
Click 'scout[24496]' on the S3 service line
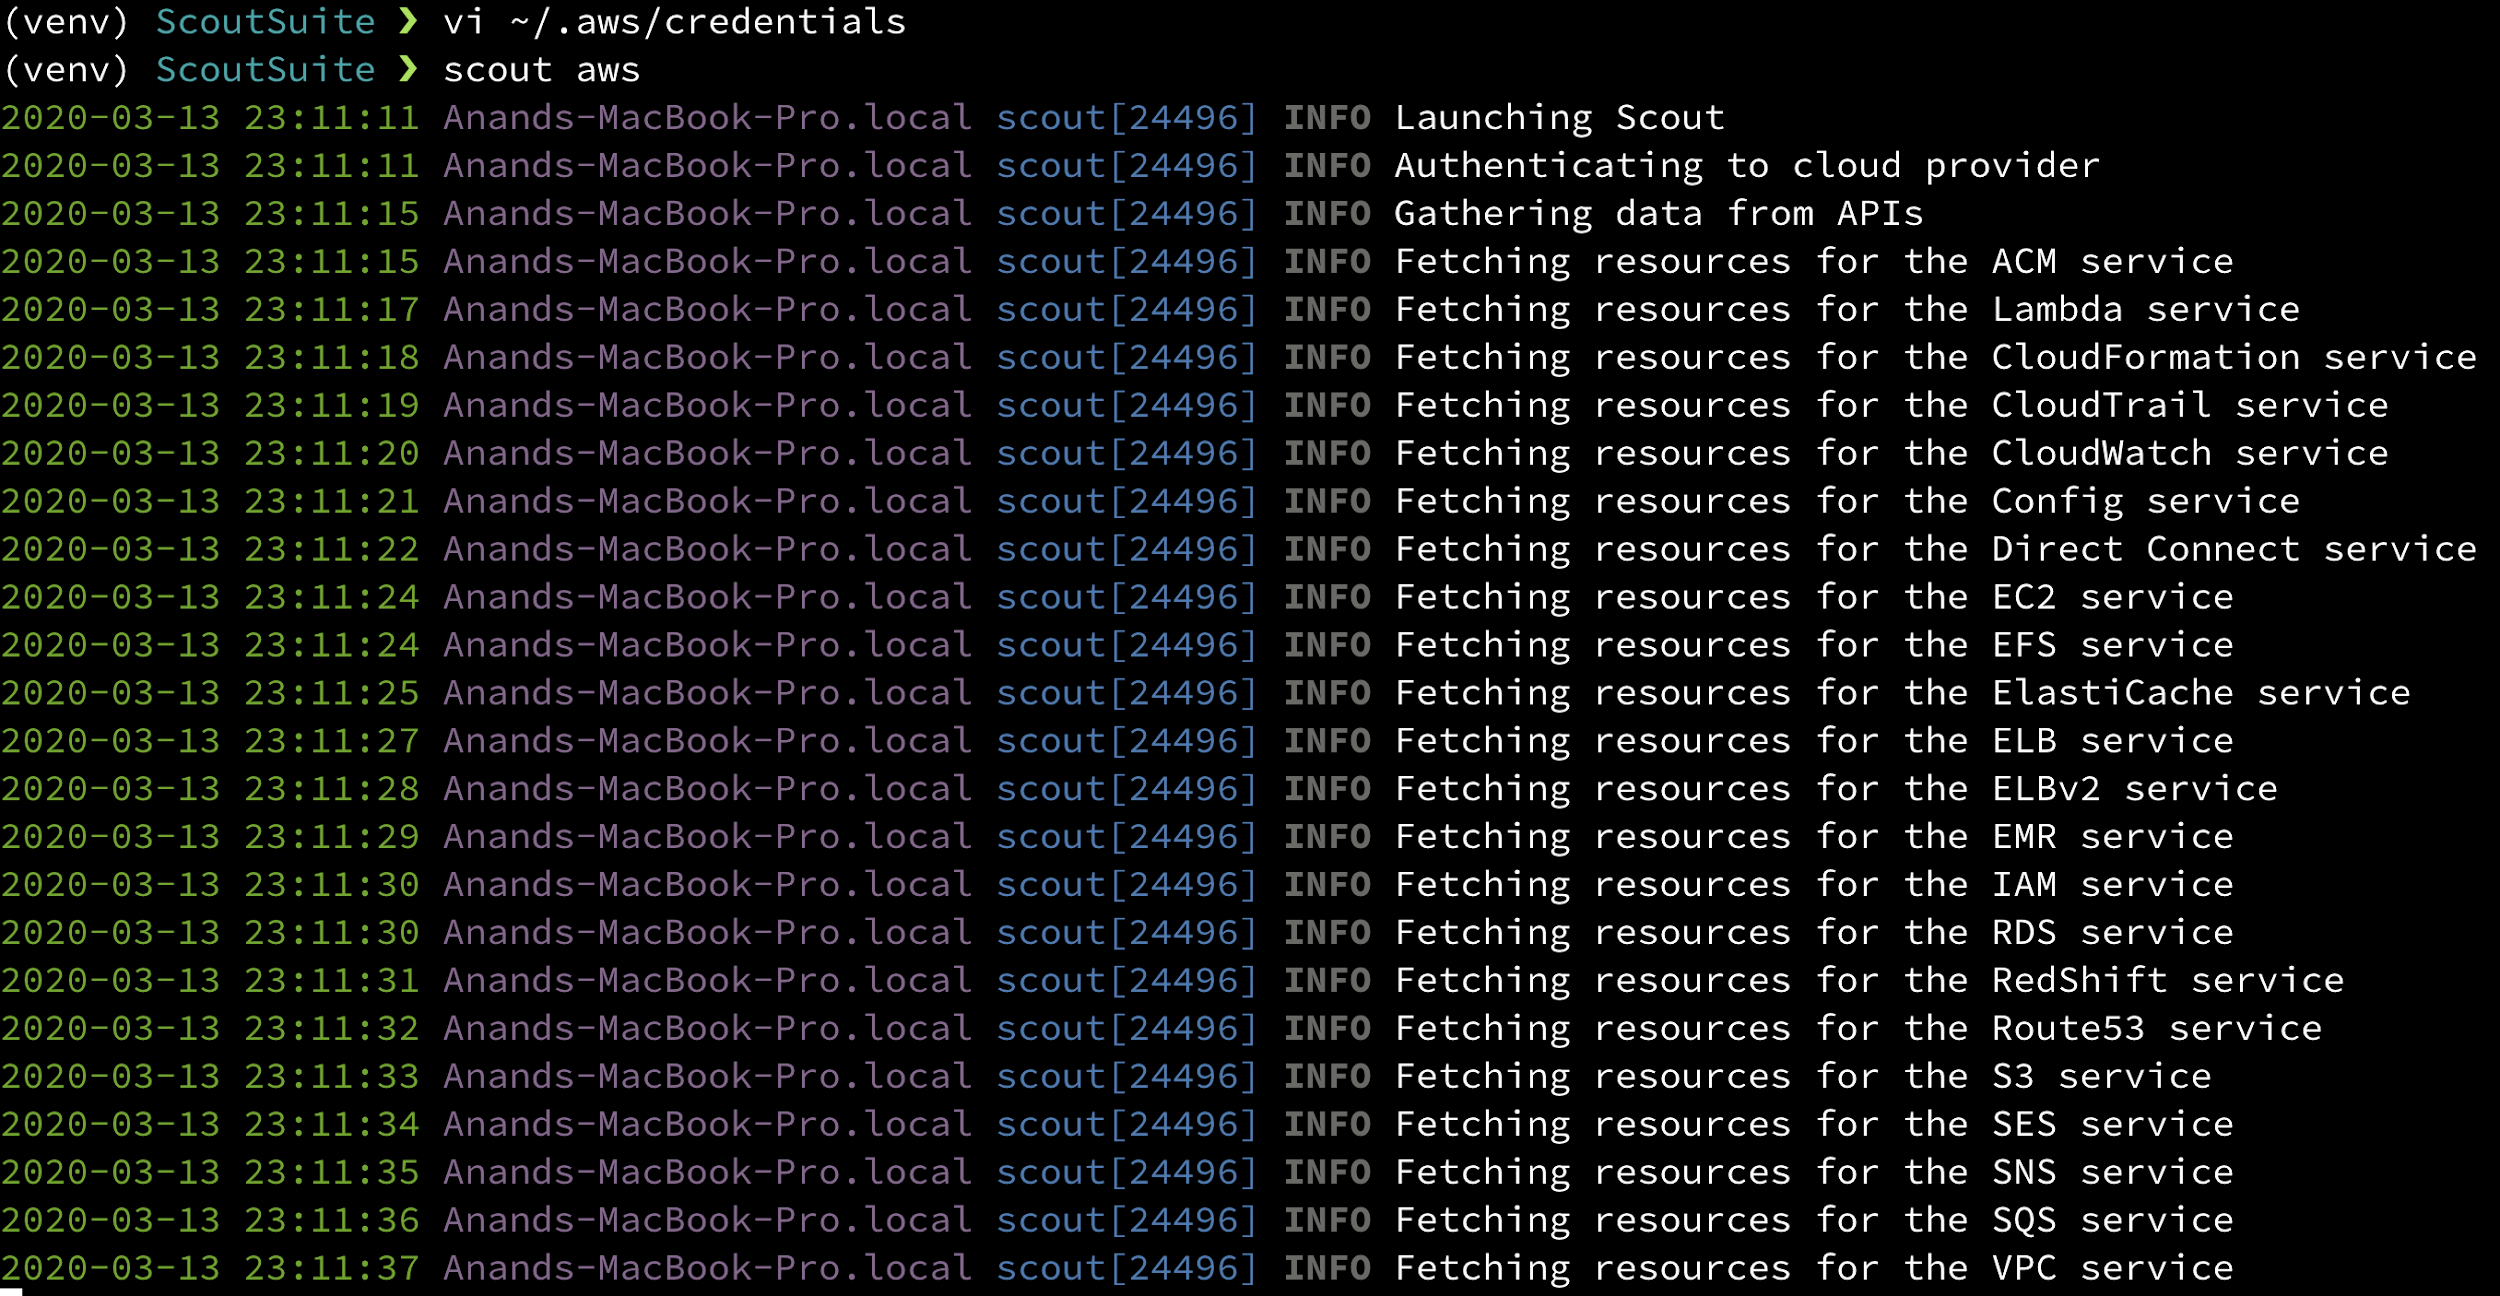[x=1126, y=1077]
